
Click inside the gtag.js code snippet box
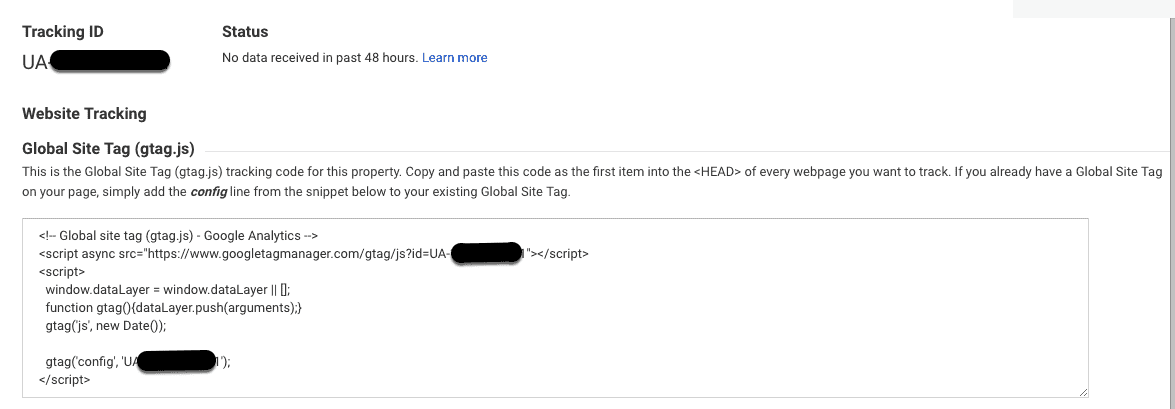[555, 308]
